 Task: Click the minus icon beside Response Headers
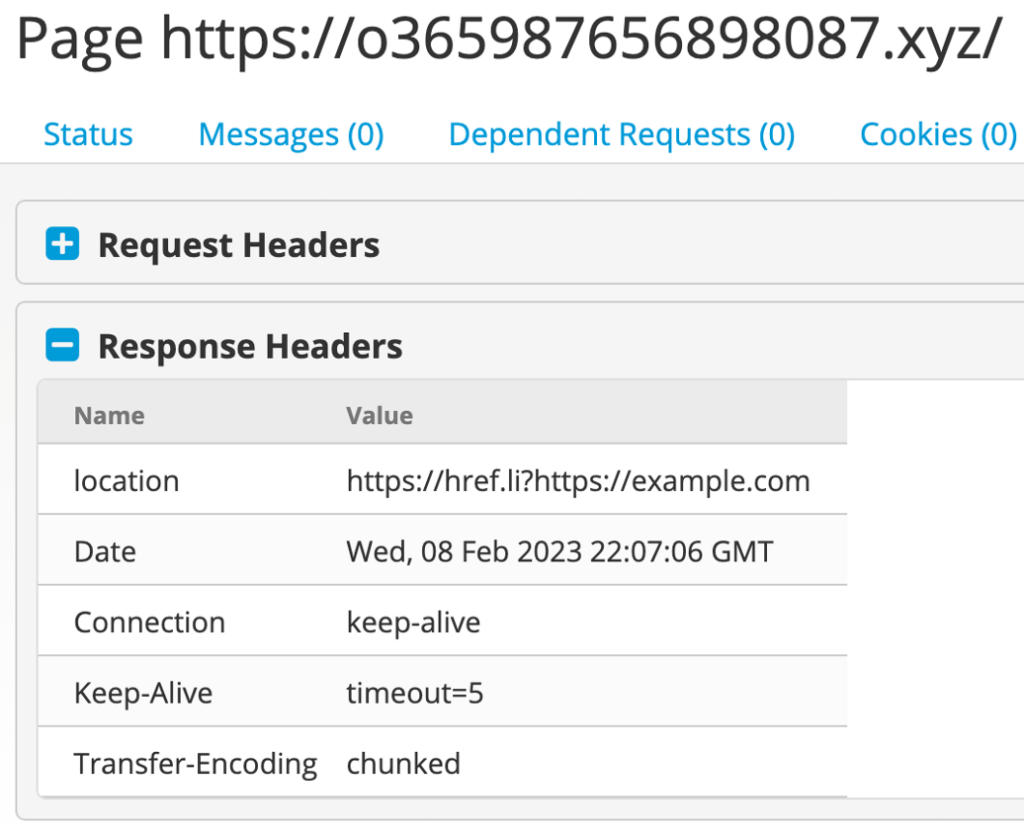coord(62,344)
